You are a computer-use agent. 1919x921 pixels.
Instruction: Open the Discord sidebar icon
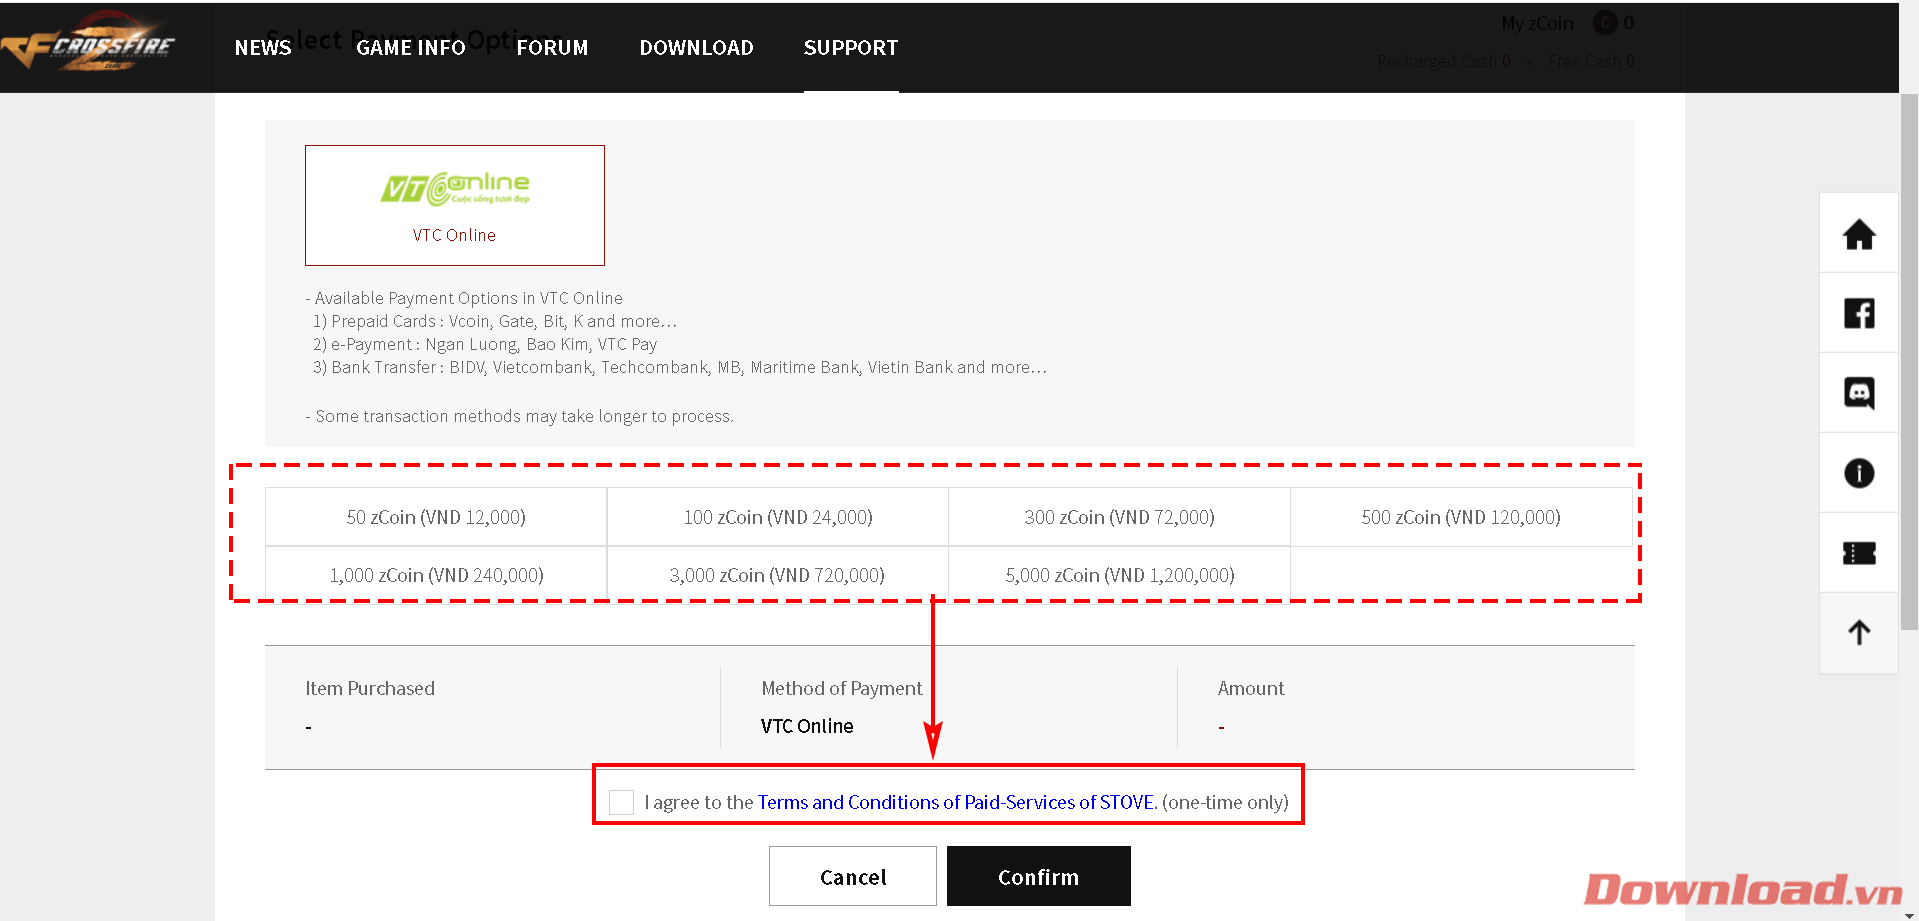pos(1859,393)
